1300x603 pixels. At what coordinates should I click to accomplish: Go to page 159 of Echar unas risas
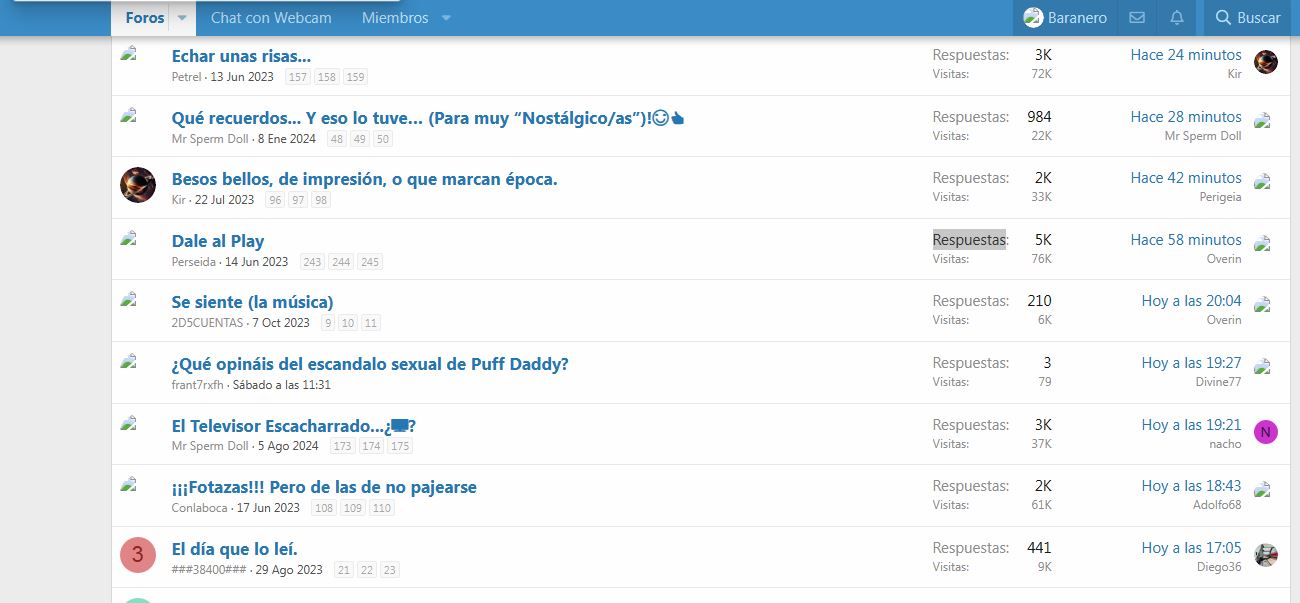click(355, 77)
